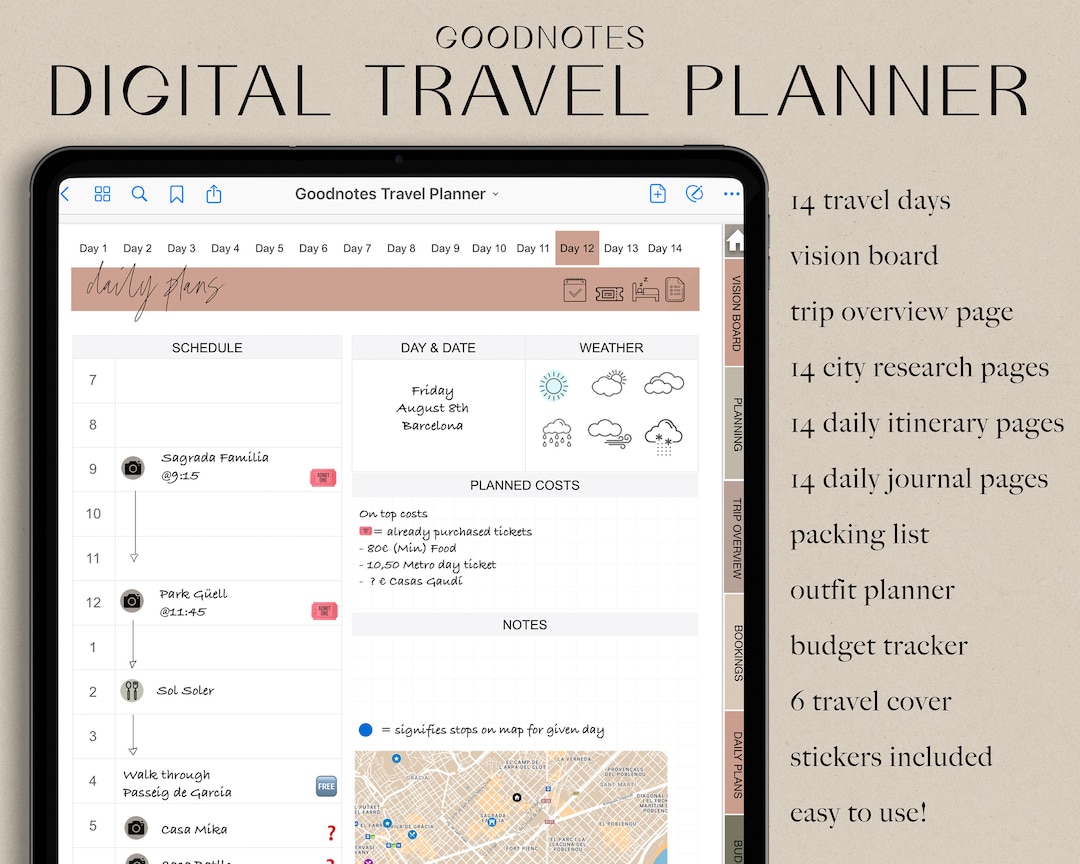The height and width of the screenshot is (864, 1080).
Task: Open the search magnifier in the toolbar
Action: coord(139,194)
